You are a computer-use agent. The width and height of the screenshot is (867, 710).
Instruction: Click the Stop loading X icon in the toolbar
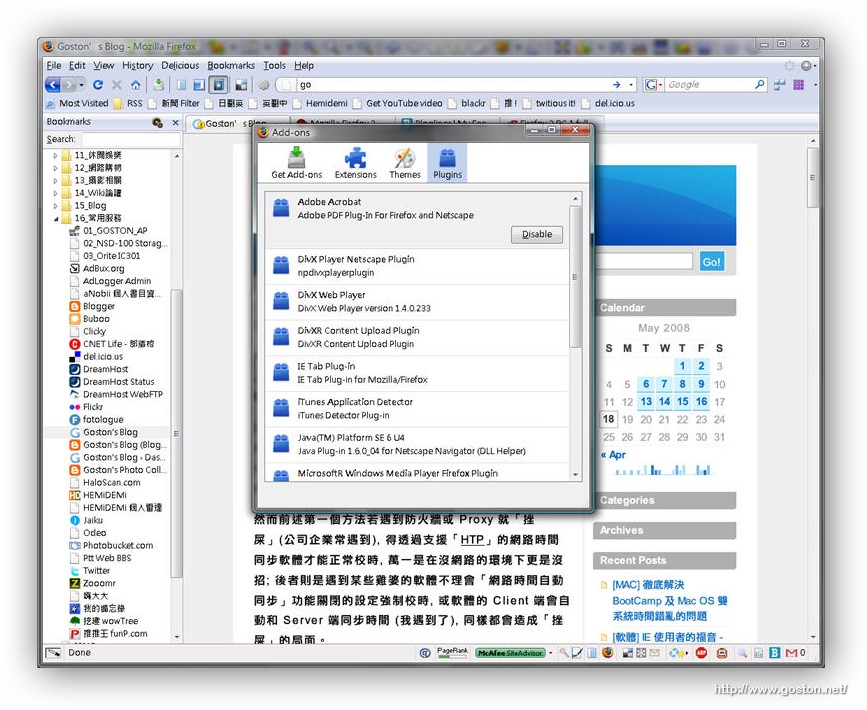pyautogui.click(x=117, y=85)
